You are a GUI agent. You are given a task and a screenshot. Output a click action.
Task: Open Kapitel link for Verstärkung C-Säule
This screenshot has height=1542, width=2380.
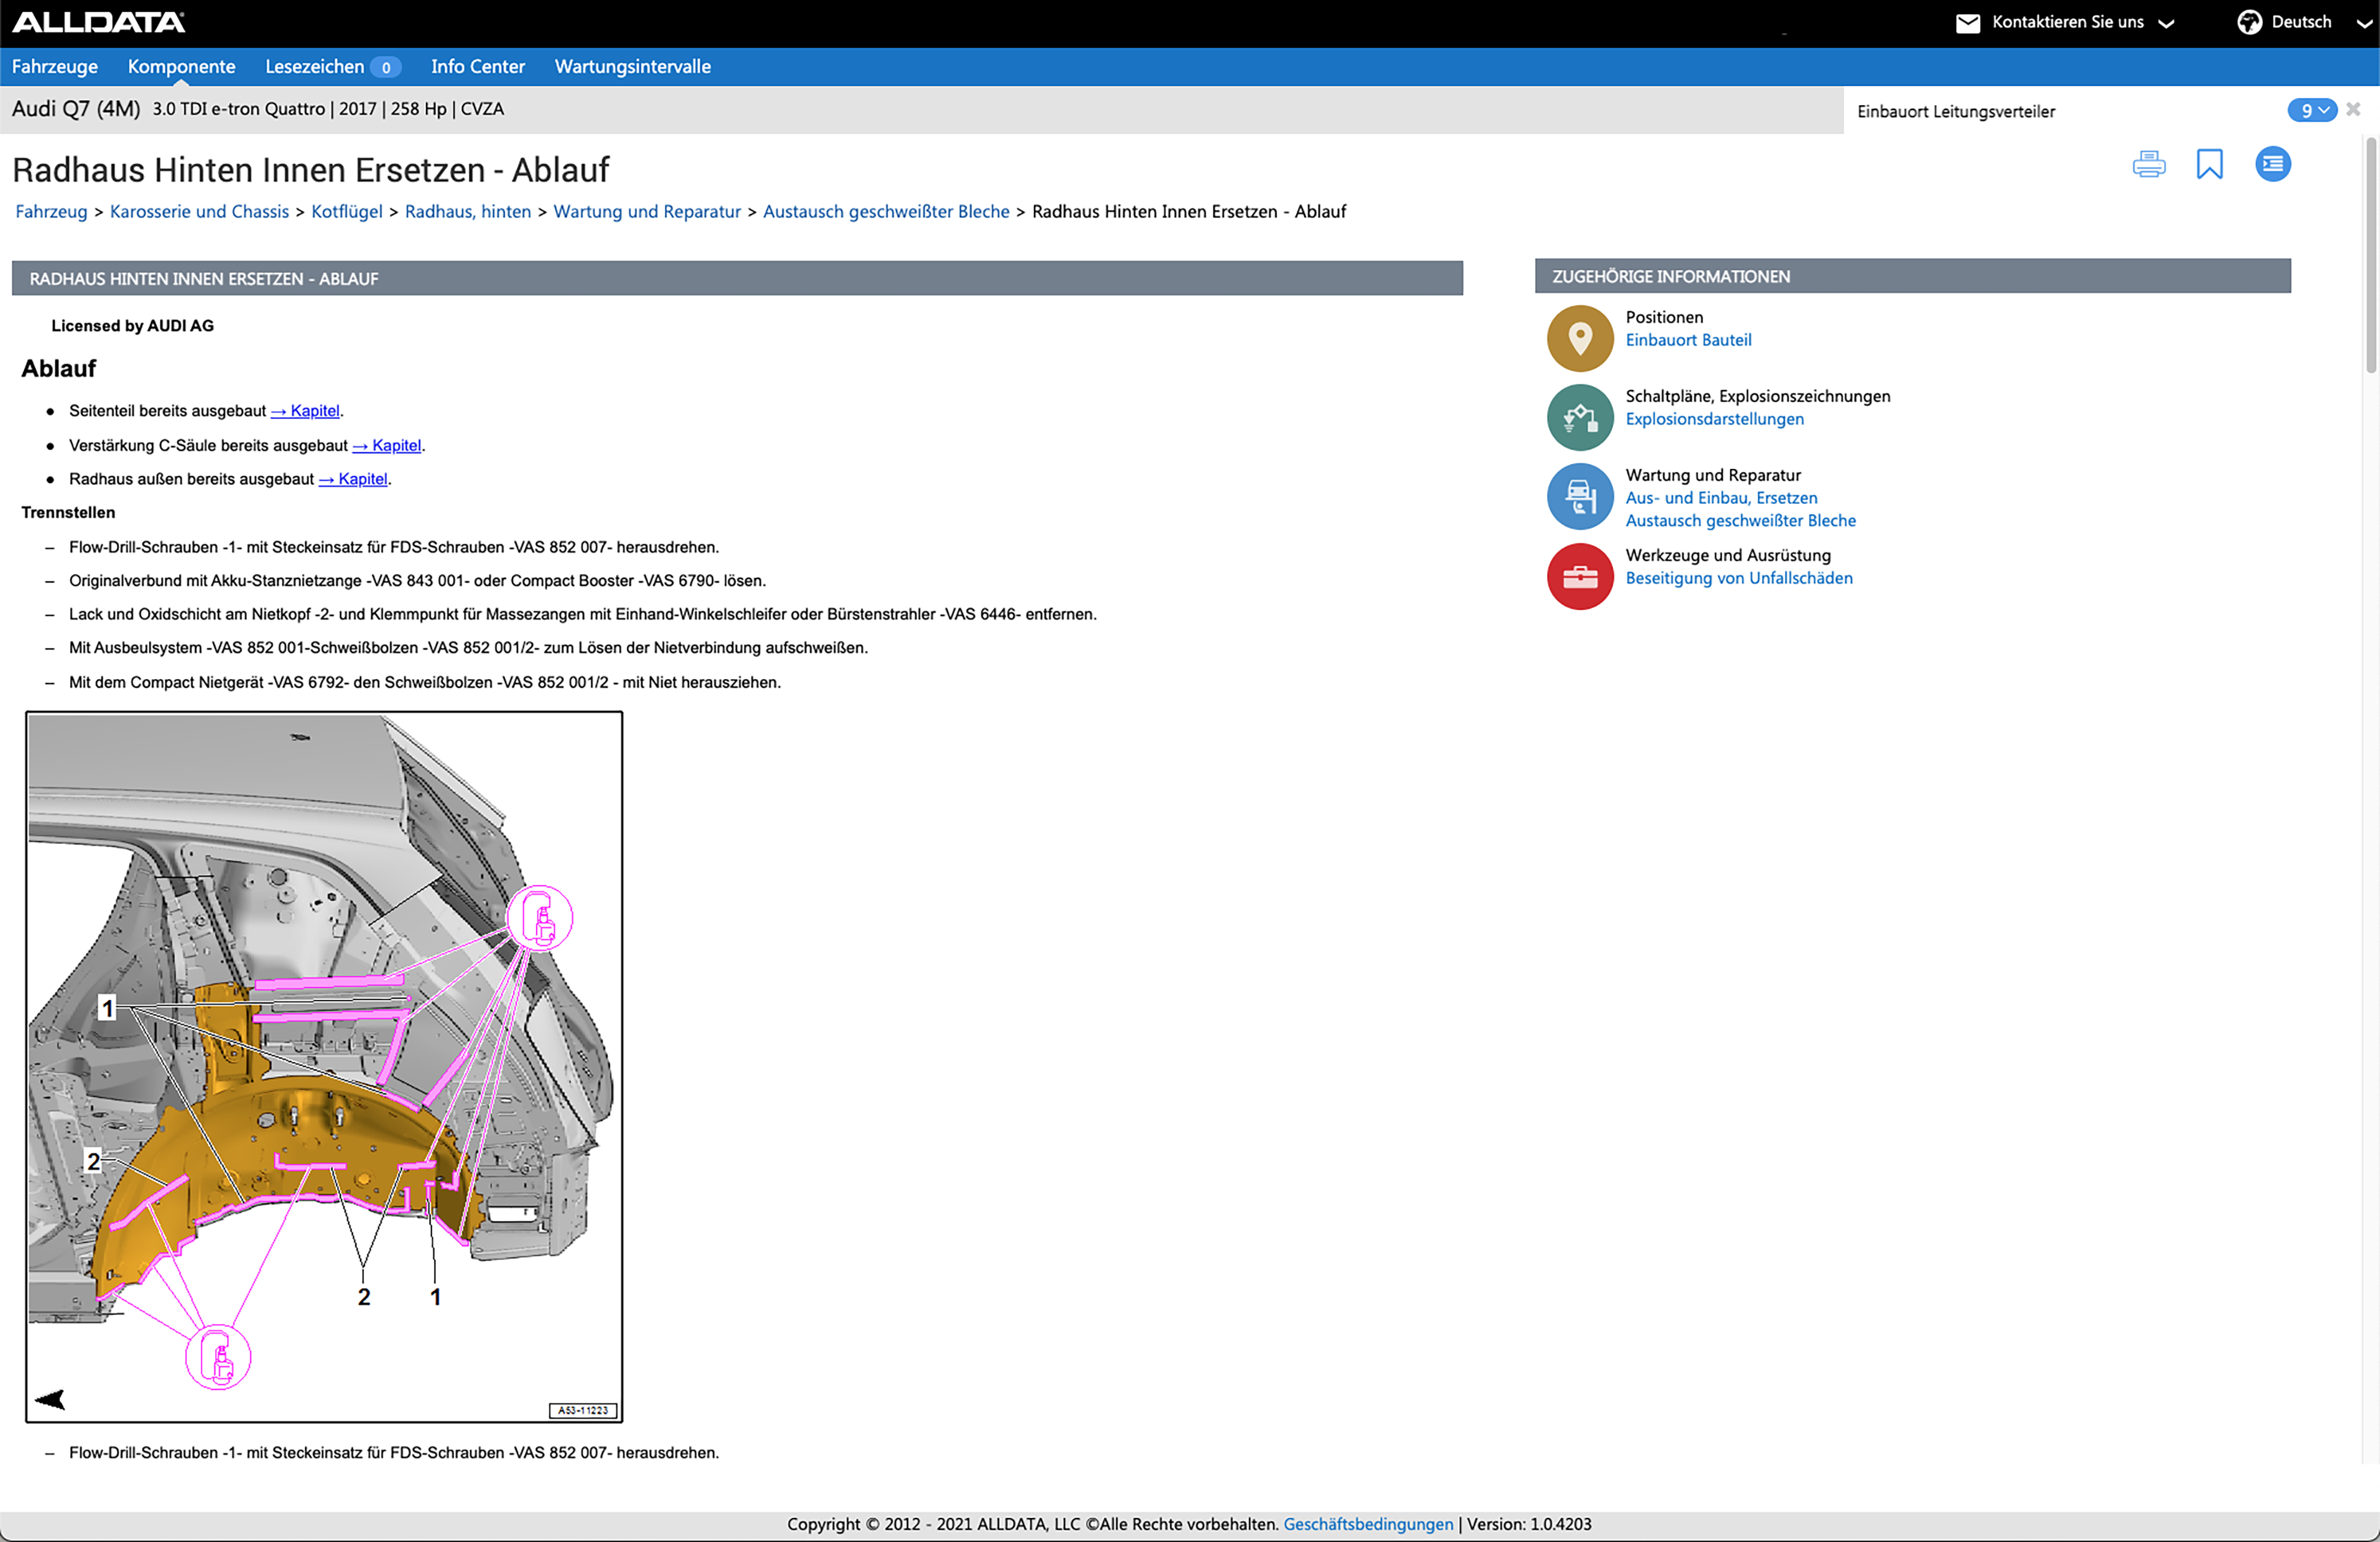[387, 445]
